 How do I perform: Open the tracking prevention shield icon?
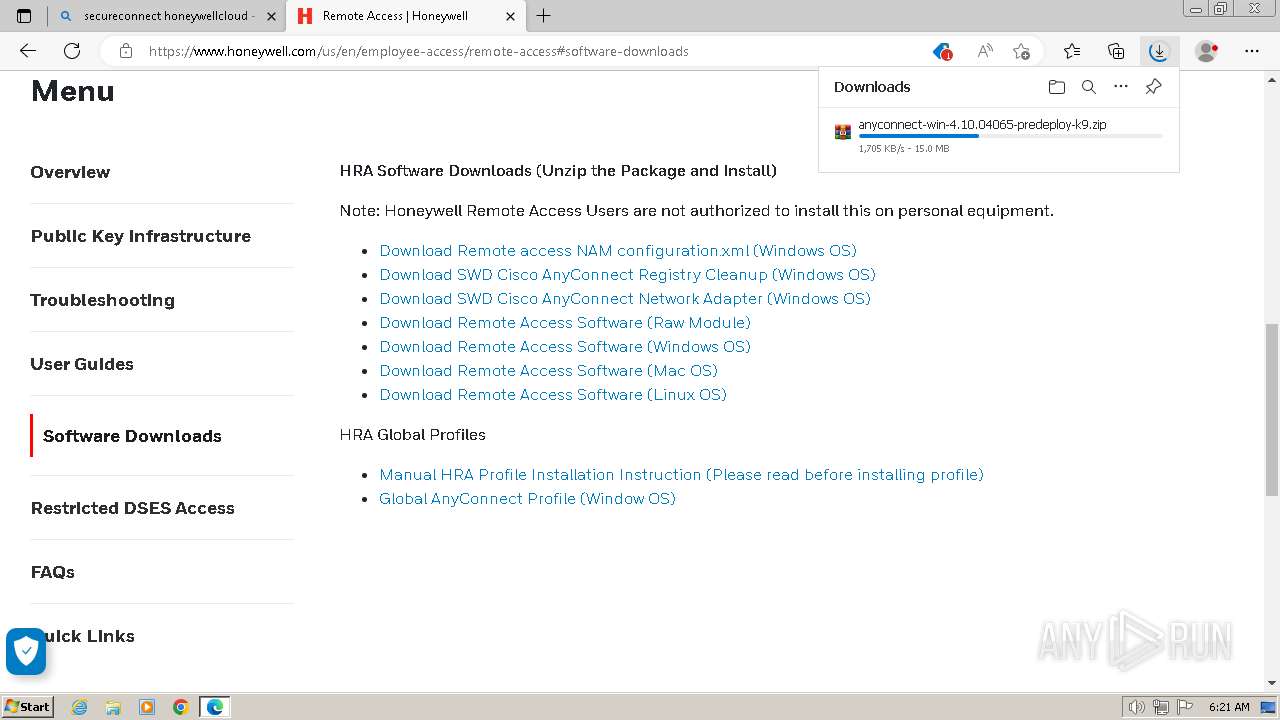tap(942, 51)
